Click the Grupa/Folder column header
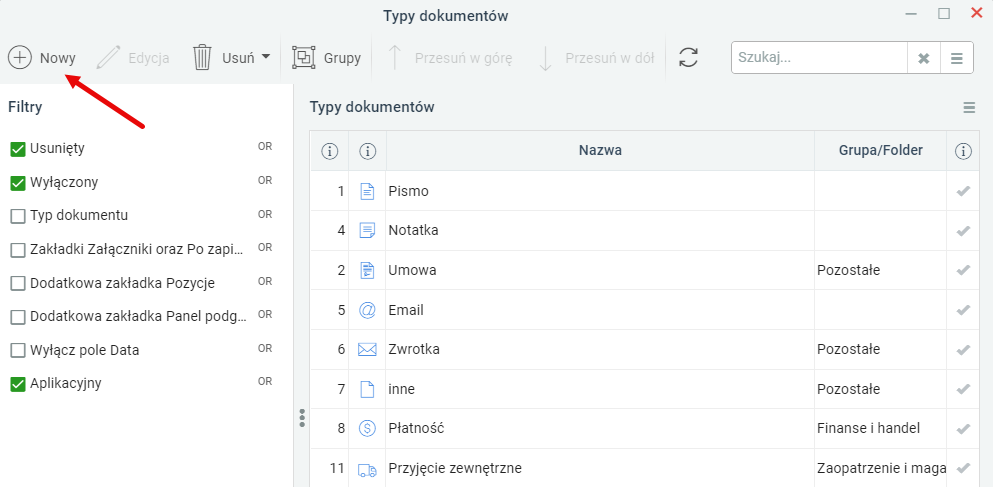This screenshot has height=487, width=993. (x=880, y=151)
